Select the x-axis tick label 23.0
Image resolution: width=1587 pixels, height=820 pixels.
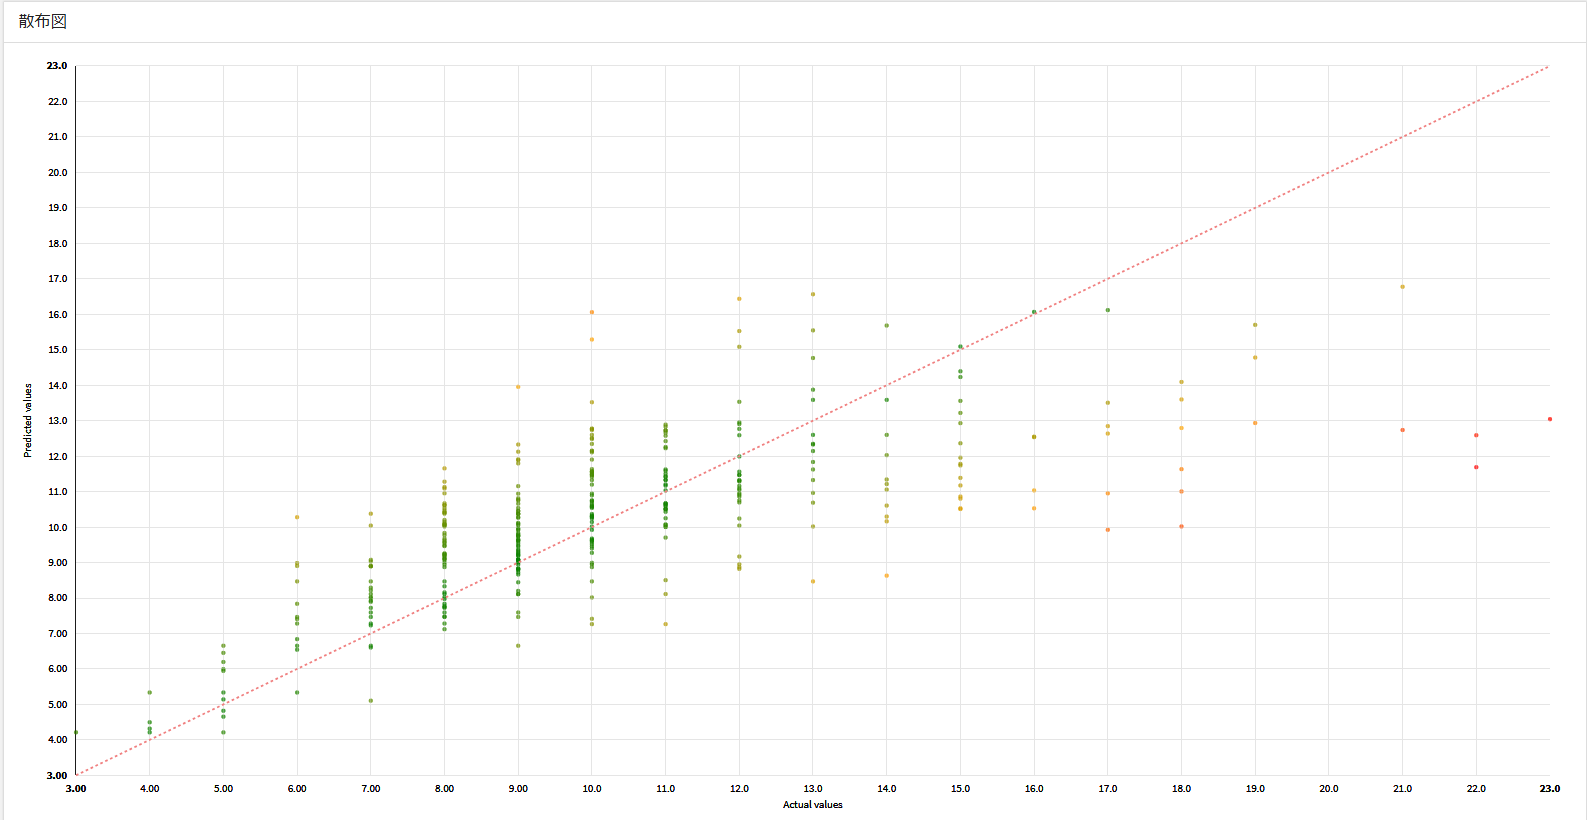pos(1550,789)
